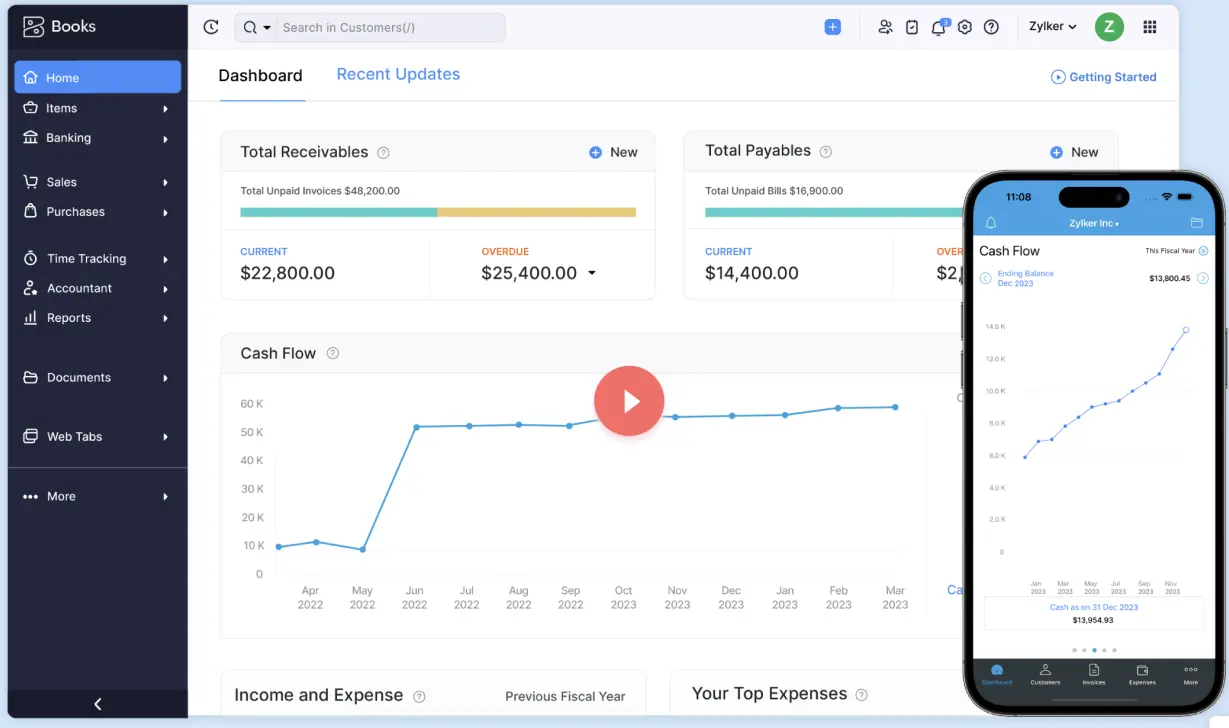1229x728 pixels.
Task: Collapse the sidebar with the bottom arrow
Action: point(98,704)
